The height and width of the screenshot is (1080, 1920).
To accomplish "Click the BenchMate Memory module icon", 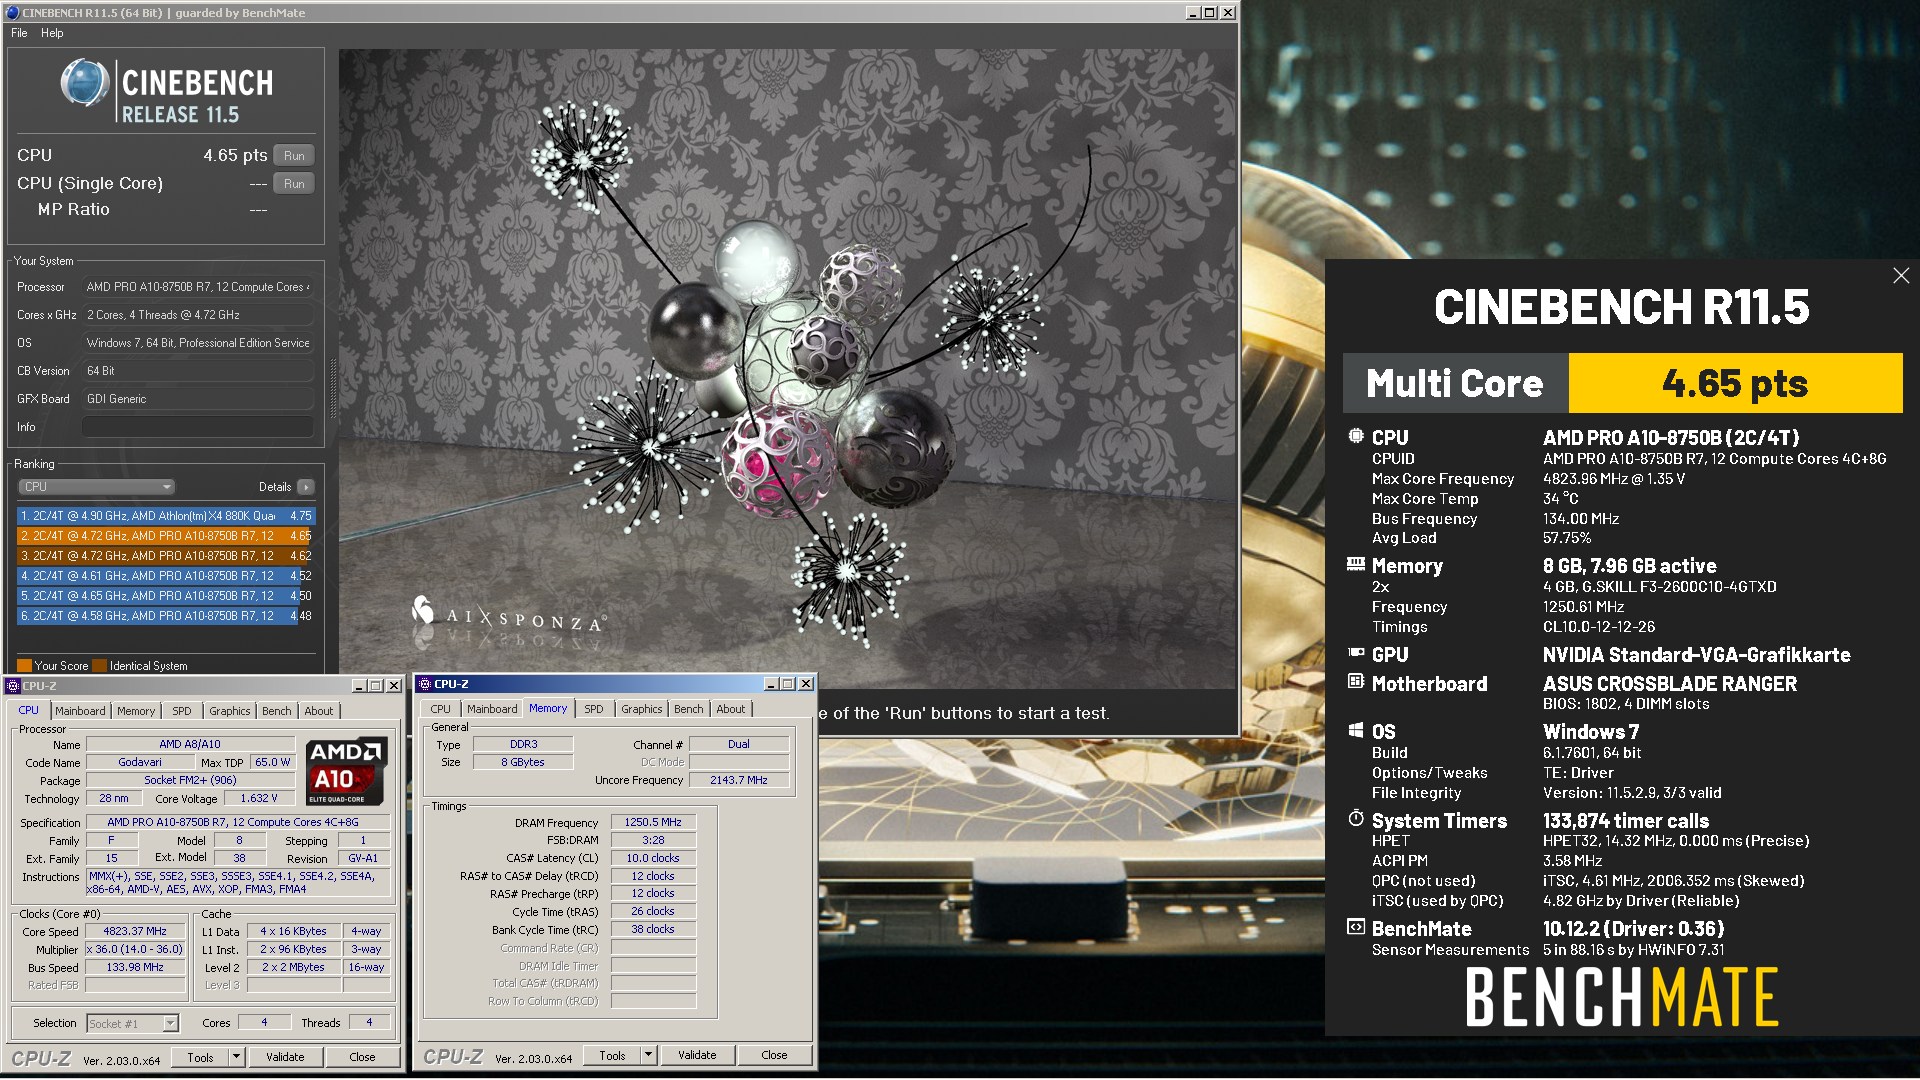I will click(1356, 565).
